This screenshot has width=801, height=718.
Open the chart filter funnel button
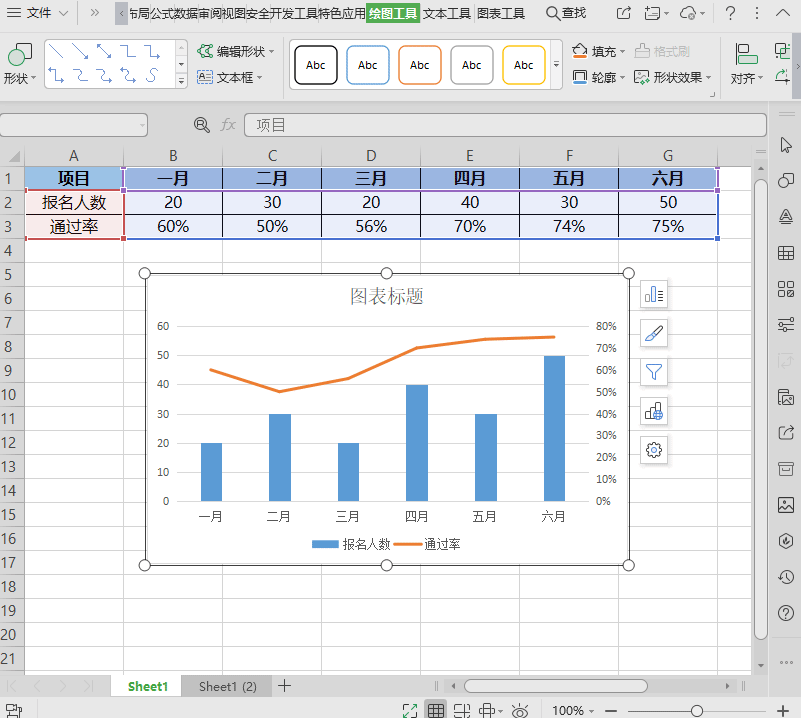(654, 372)
